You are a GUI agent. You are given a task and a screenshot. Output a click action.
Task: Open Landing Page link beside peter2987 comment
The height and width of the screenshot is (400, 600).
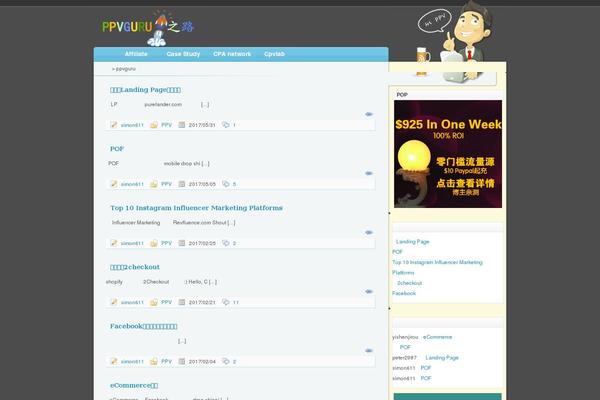[442, 358]
